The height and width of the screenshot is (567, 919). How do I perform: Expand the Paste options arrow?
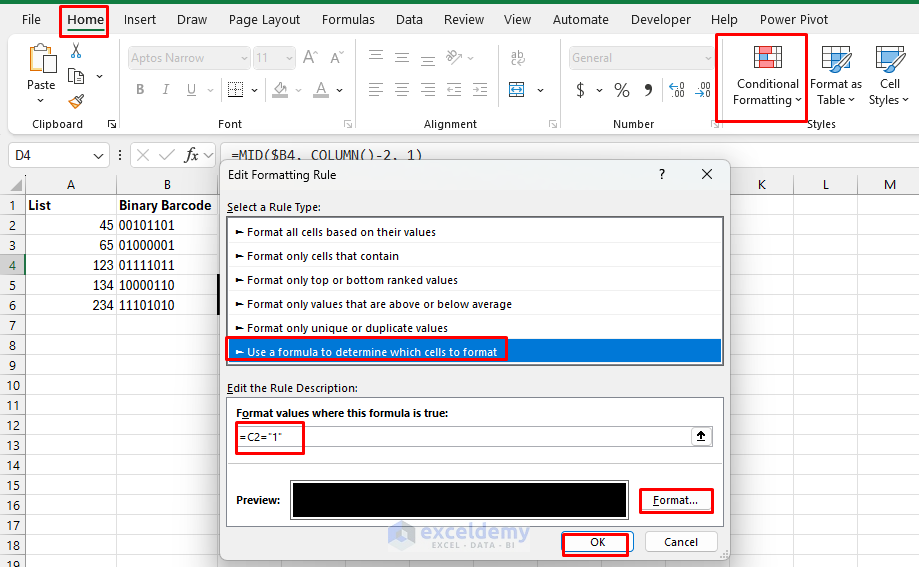point(40,101)
